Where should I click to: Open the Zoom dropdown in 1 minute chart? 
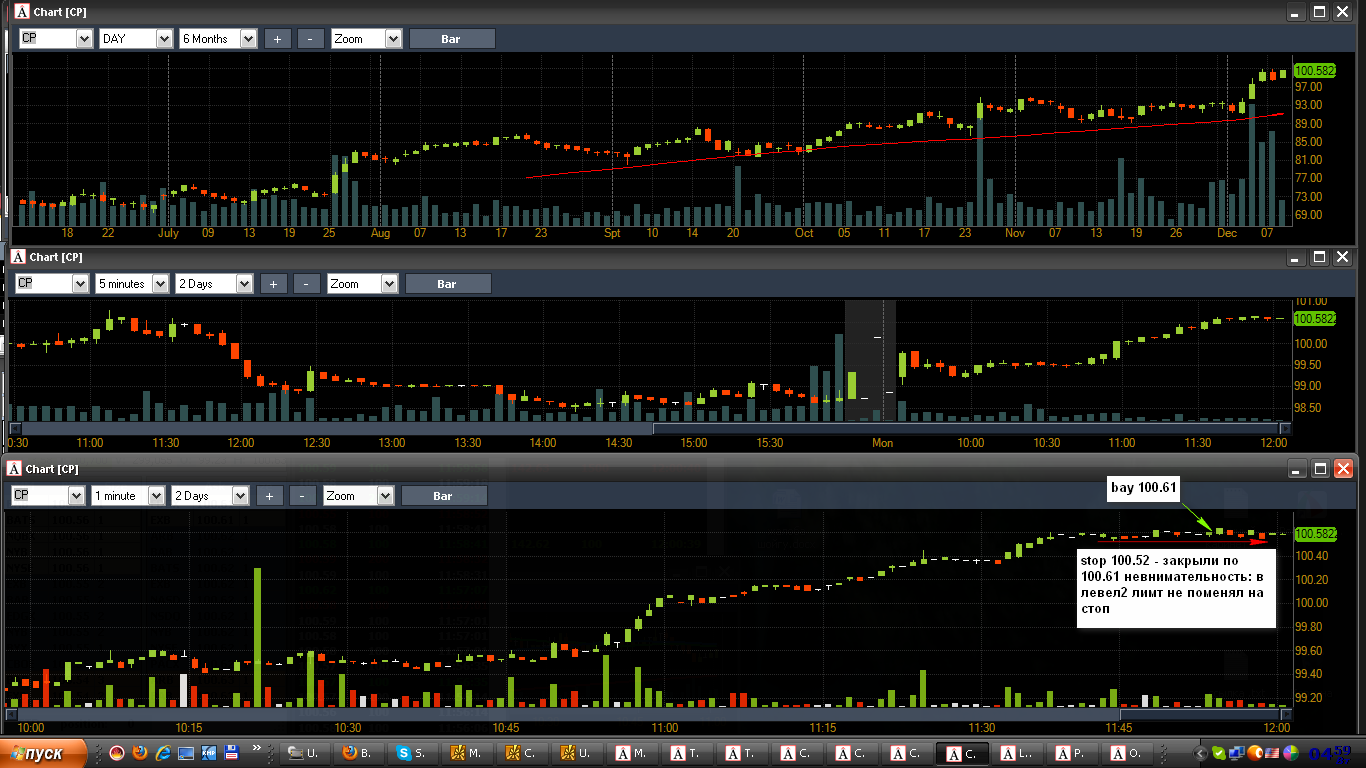[358, 496]
